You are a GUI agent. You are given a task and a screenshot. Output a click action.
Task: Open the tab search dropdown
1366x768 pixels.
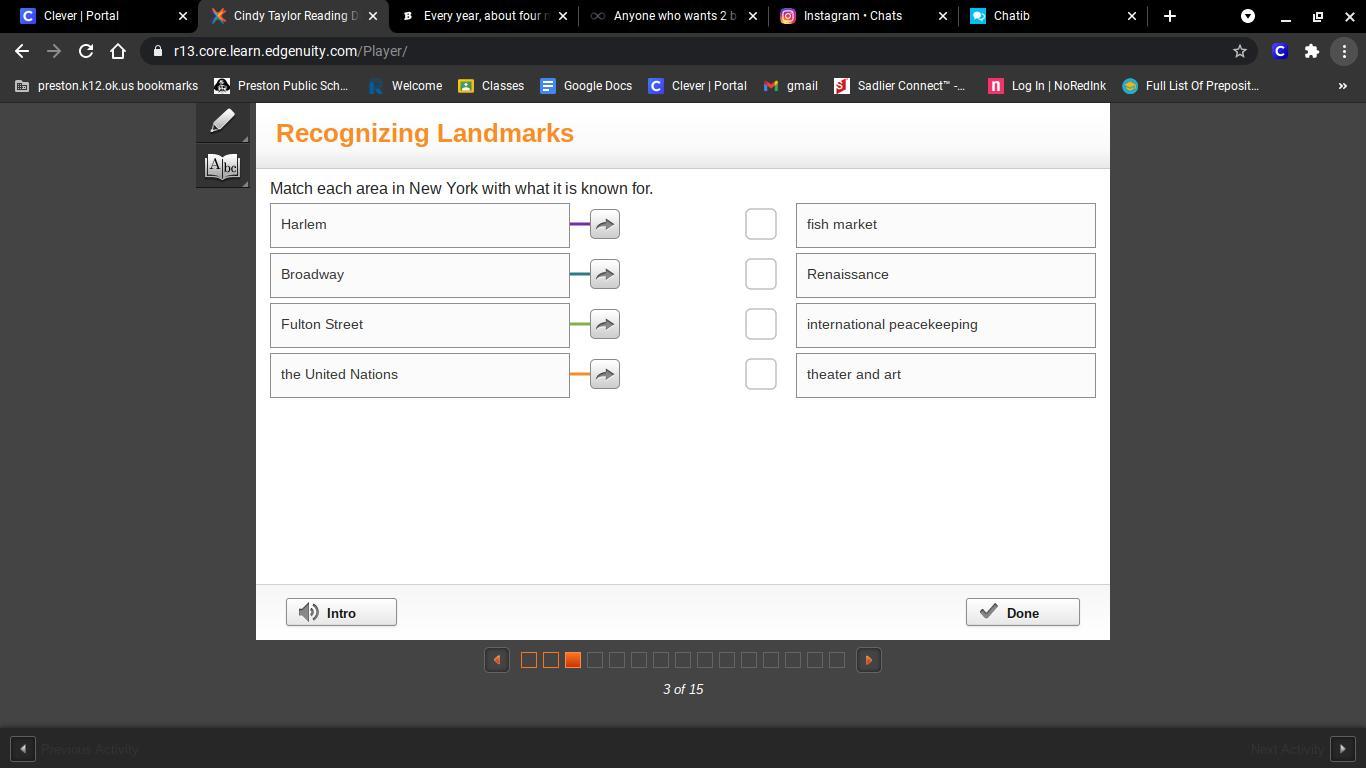(1247, 16)
